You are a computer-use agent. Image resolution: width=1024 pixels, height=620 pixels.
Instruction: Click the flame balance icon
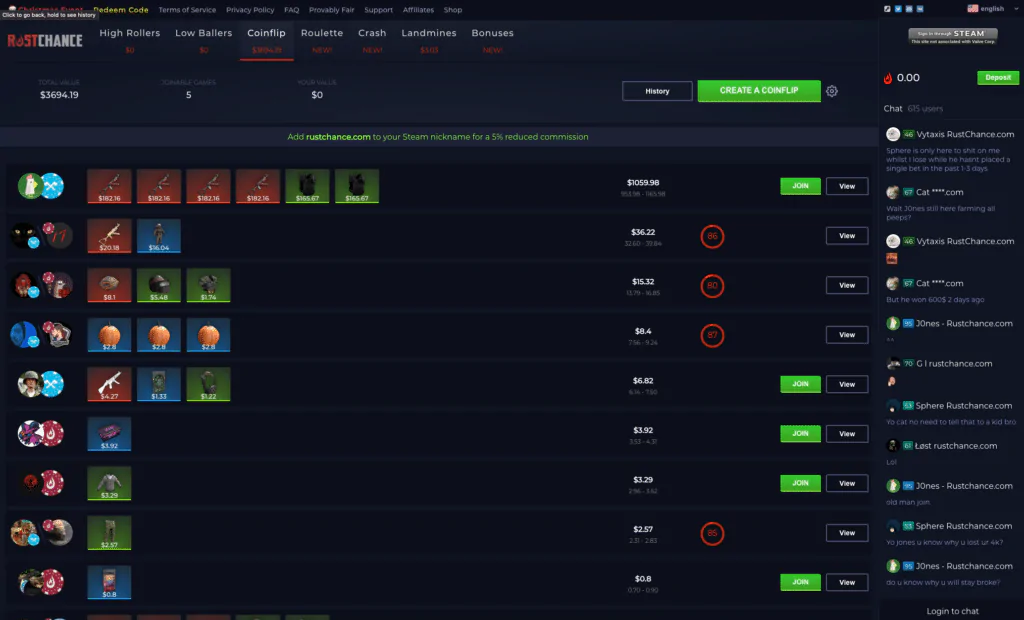tap(888, 78)
